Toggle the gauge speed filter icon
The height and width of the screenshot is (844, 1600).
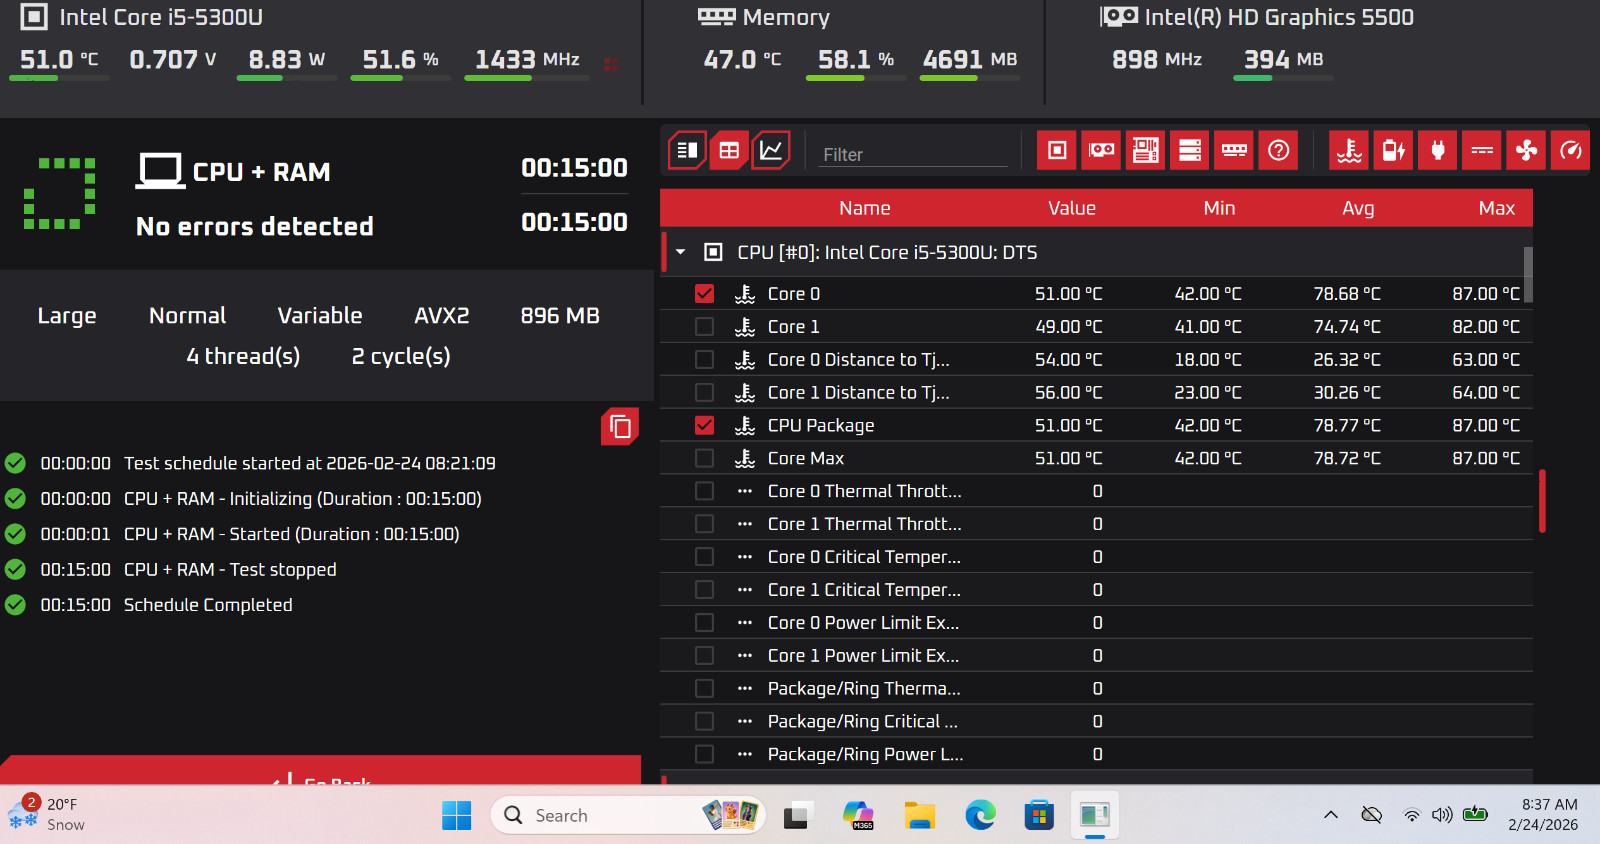coord(1570,150)
